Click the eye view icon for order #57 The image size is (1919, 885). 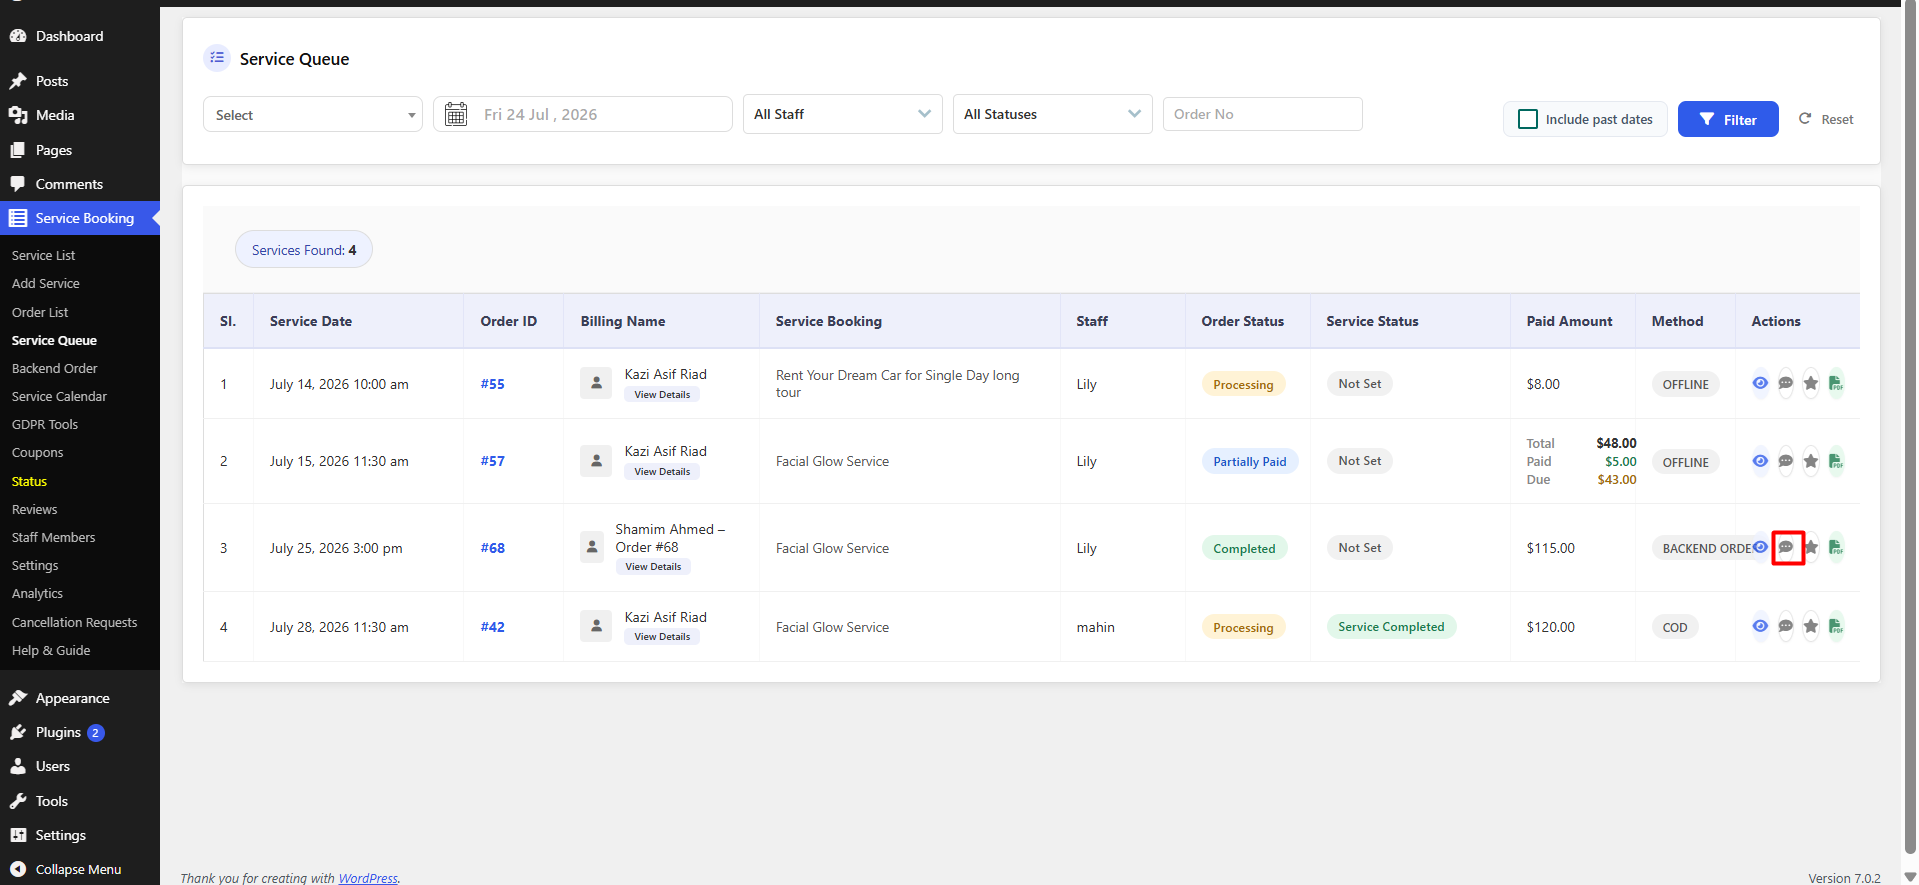click(x=1760, y=461)
